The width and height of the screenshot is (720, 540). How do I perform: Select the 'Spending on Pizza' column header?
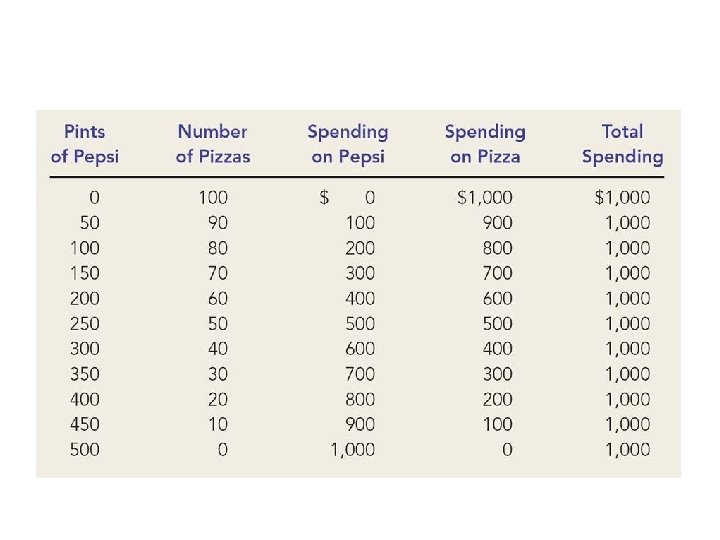click(x=485, y=143)
